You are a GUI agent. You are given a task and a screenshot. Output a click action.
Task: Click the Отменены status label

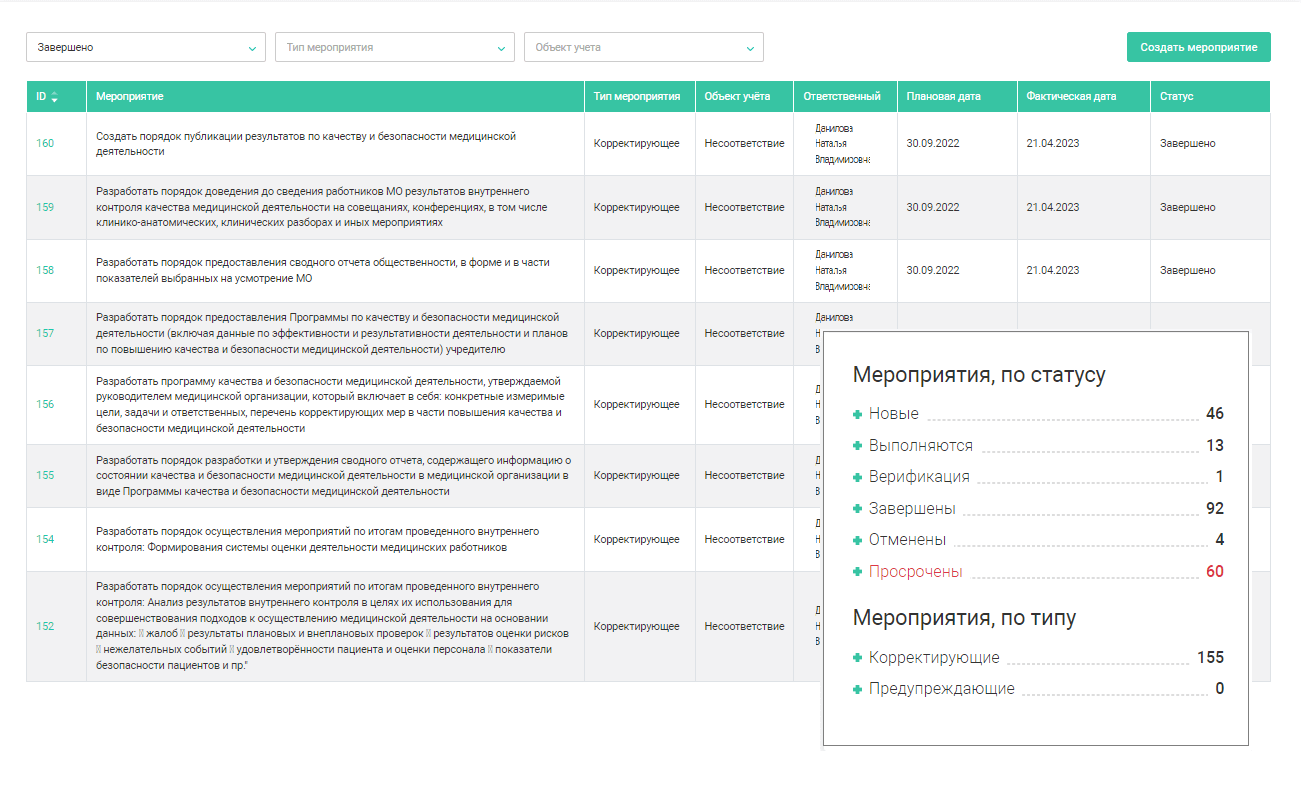(907, 540)
